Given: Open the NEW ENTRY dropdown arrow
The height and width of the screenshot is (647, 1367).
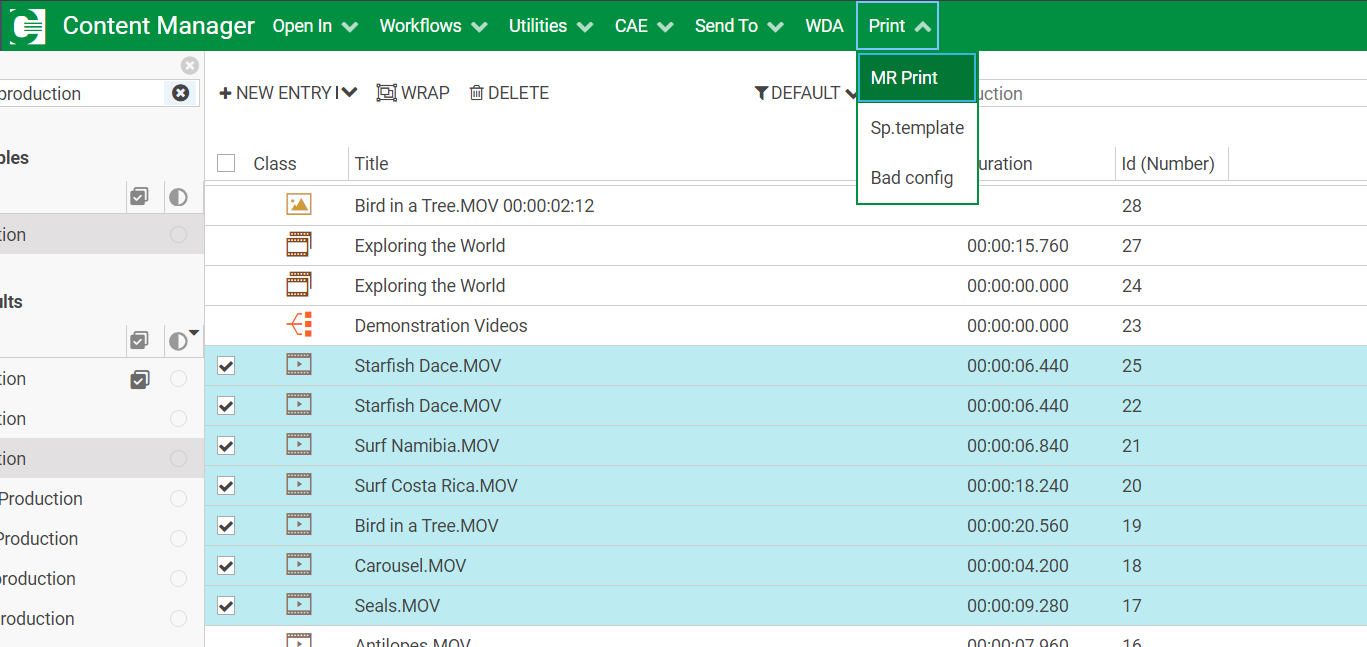Looking at the screenshot, I should tap(349, 93).
